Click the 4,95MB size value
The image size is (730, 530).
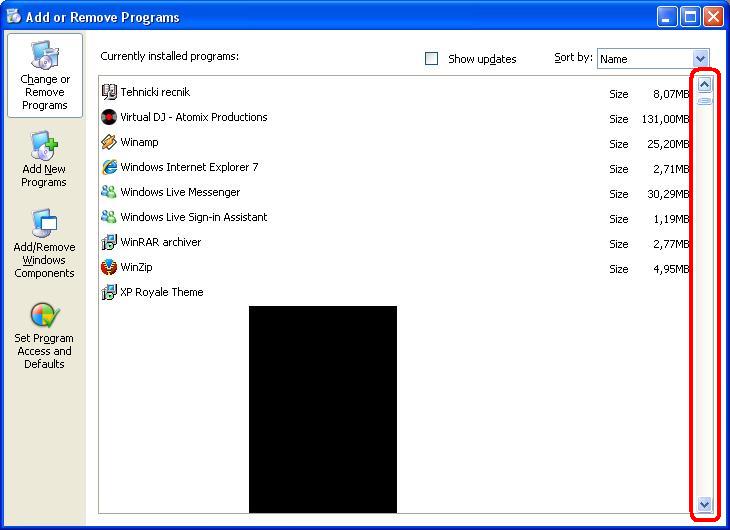coord(670,269)
